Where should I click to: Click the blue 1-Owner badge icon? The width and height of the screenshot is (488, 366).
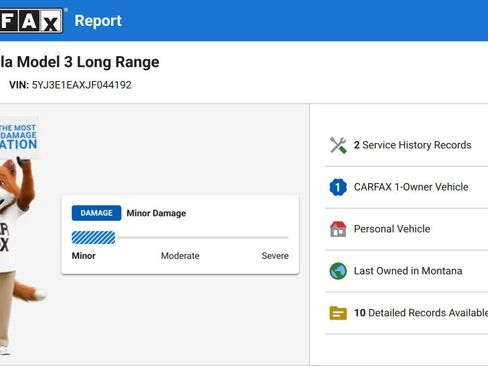pyautogui.click(x=338, y=187)
